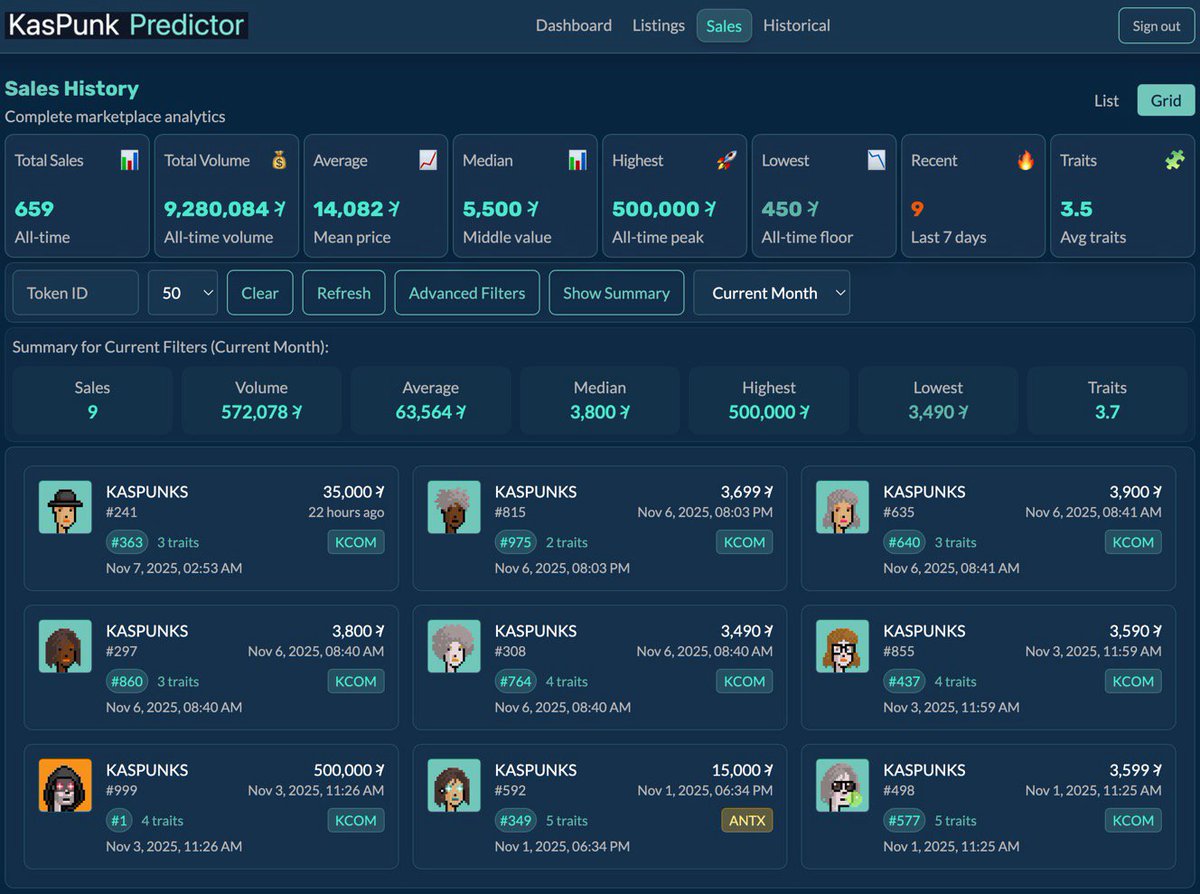Click the '5 traits' label on KasPunk #498
The image size is (1200, 894).
click(955, 820)
